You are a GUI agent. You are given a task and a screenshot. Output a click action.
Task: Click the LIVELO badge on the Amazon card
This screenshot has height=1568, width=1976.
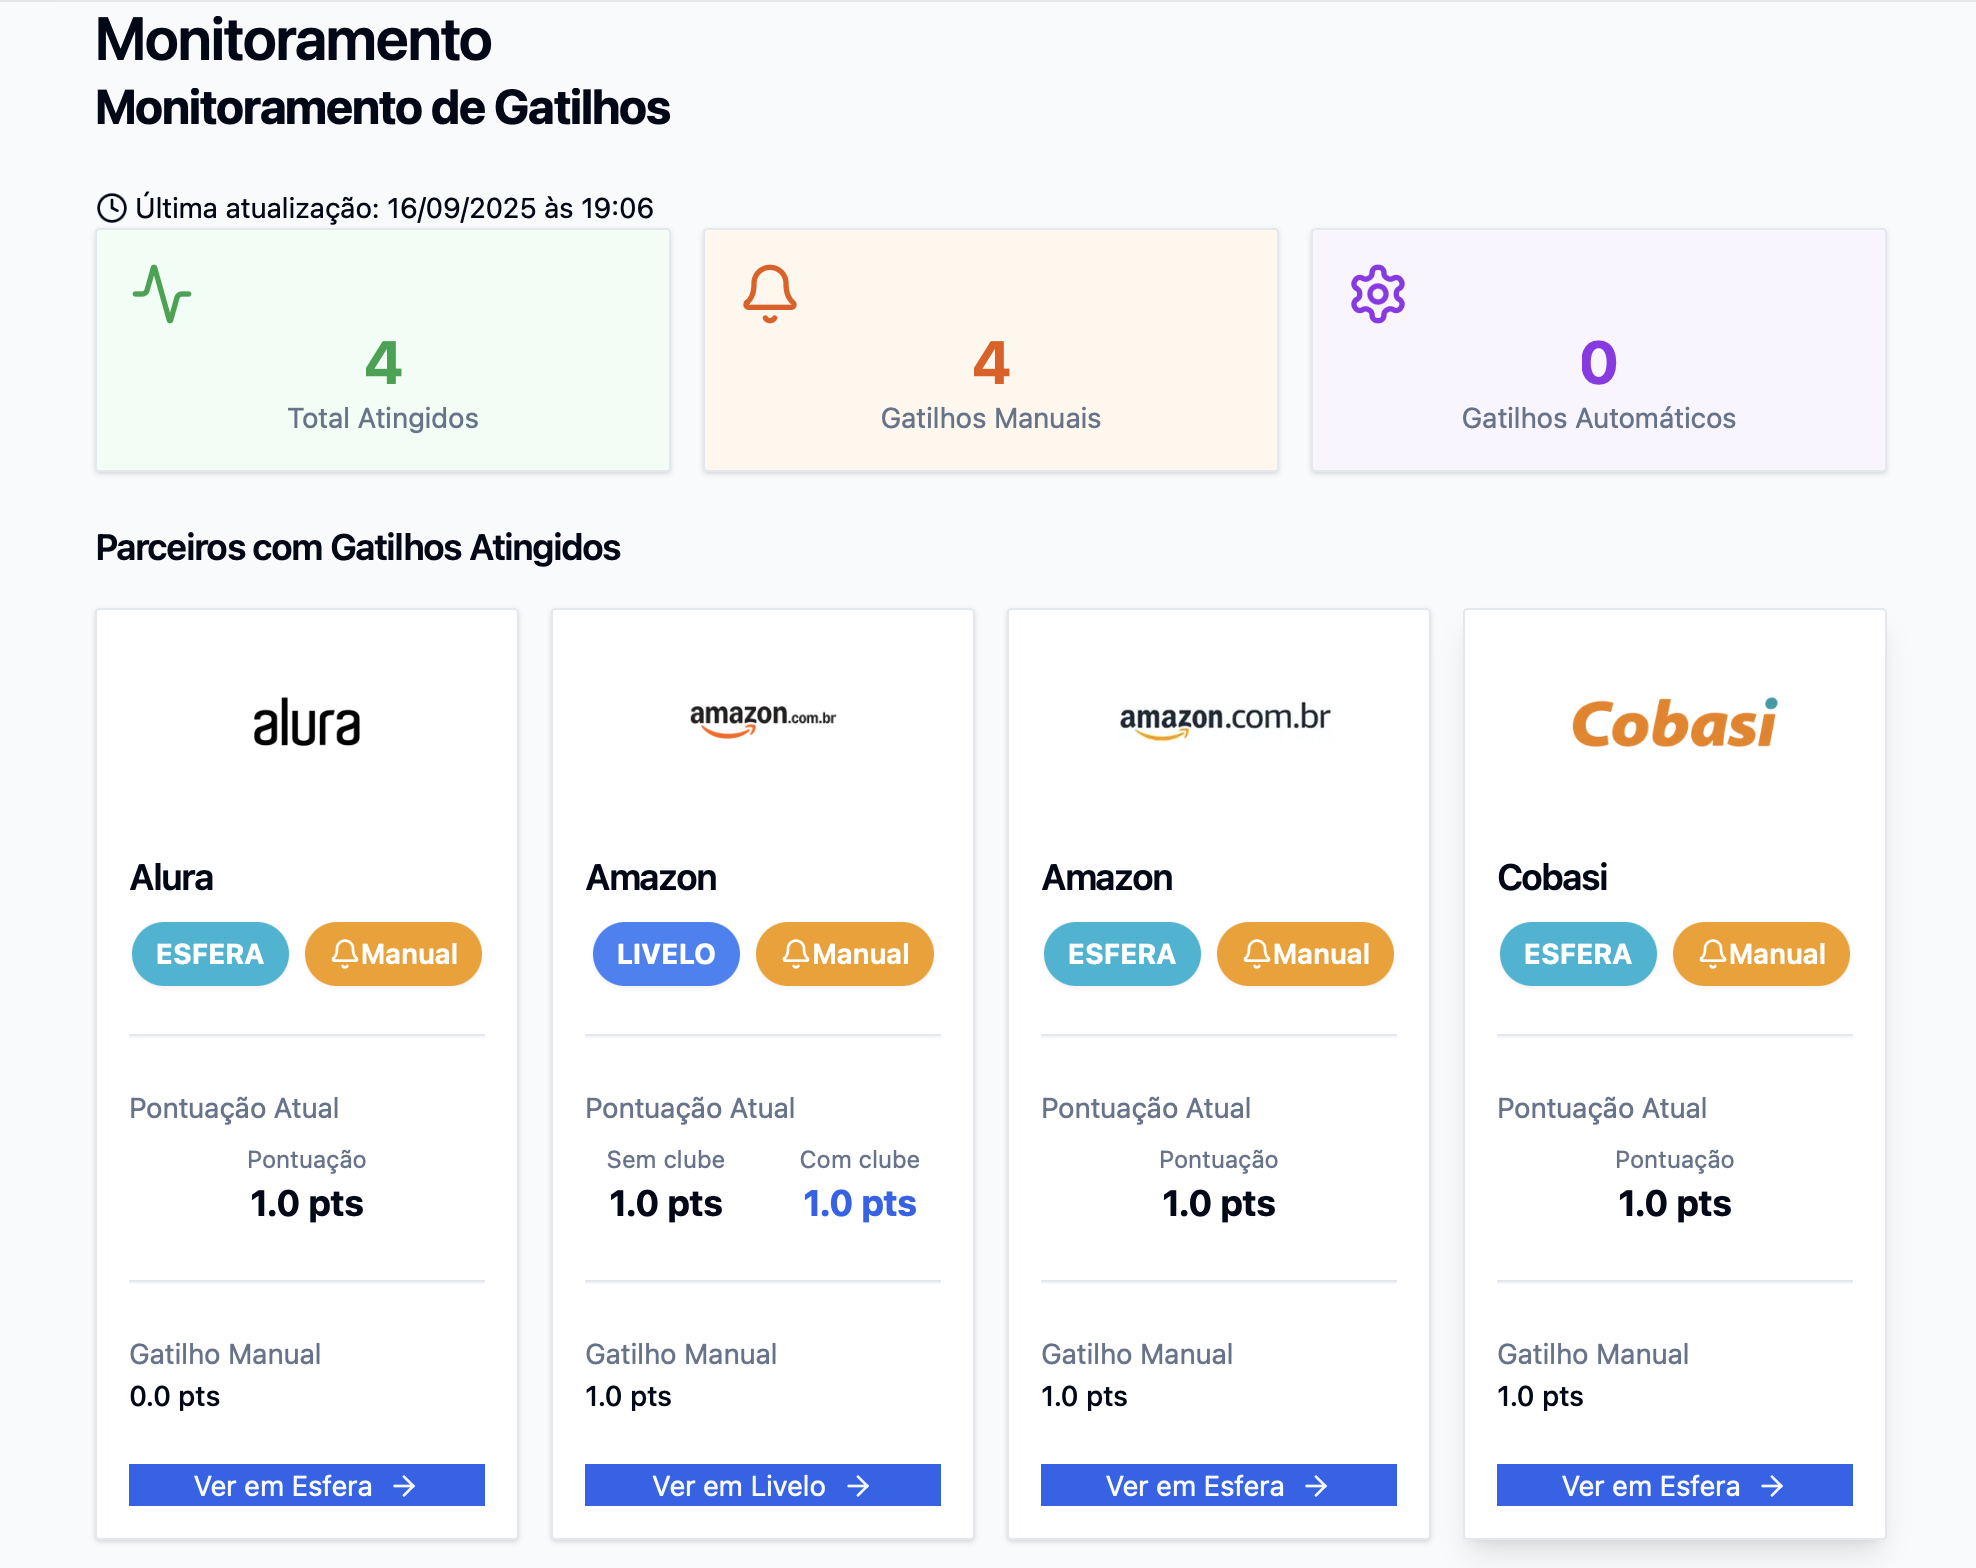point(666,954)
